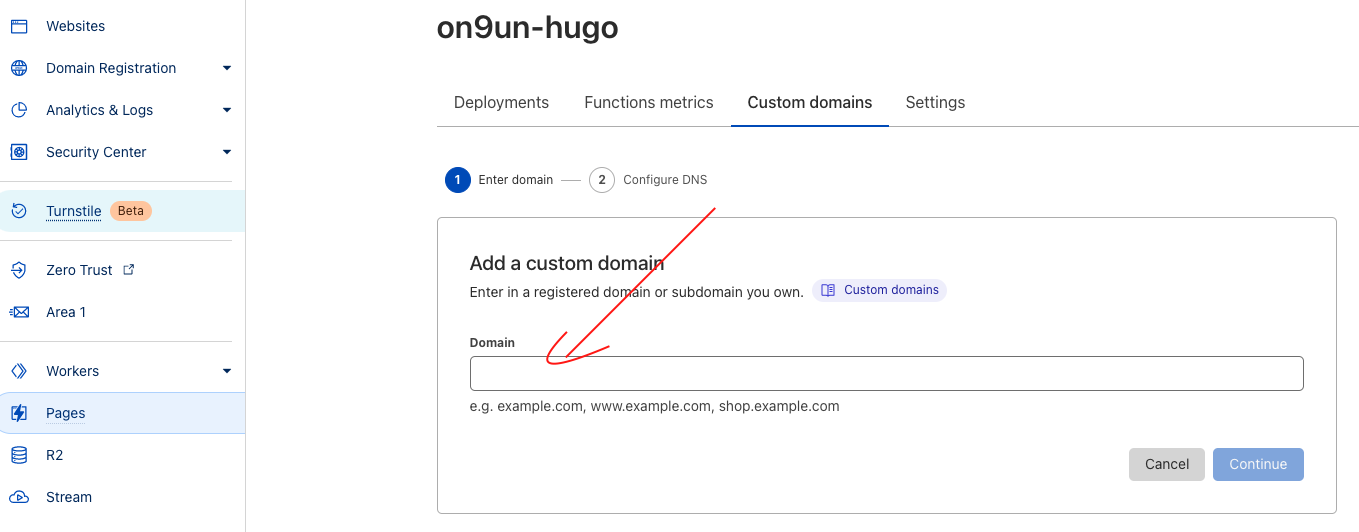This screenshot has width=1359, height=532.
Task: Click the Workers diamond icon
Action: [x=19, y=371]
